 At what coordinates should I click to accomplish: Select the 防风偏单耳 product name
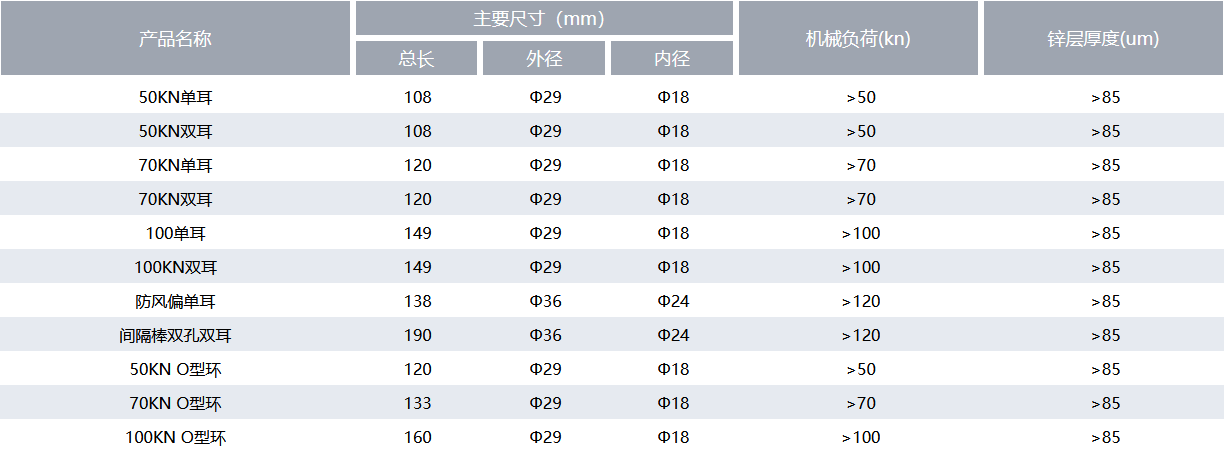175,302
